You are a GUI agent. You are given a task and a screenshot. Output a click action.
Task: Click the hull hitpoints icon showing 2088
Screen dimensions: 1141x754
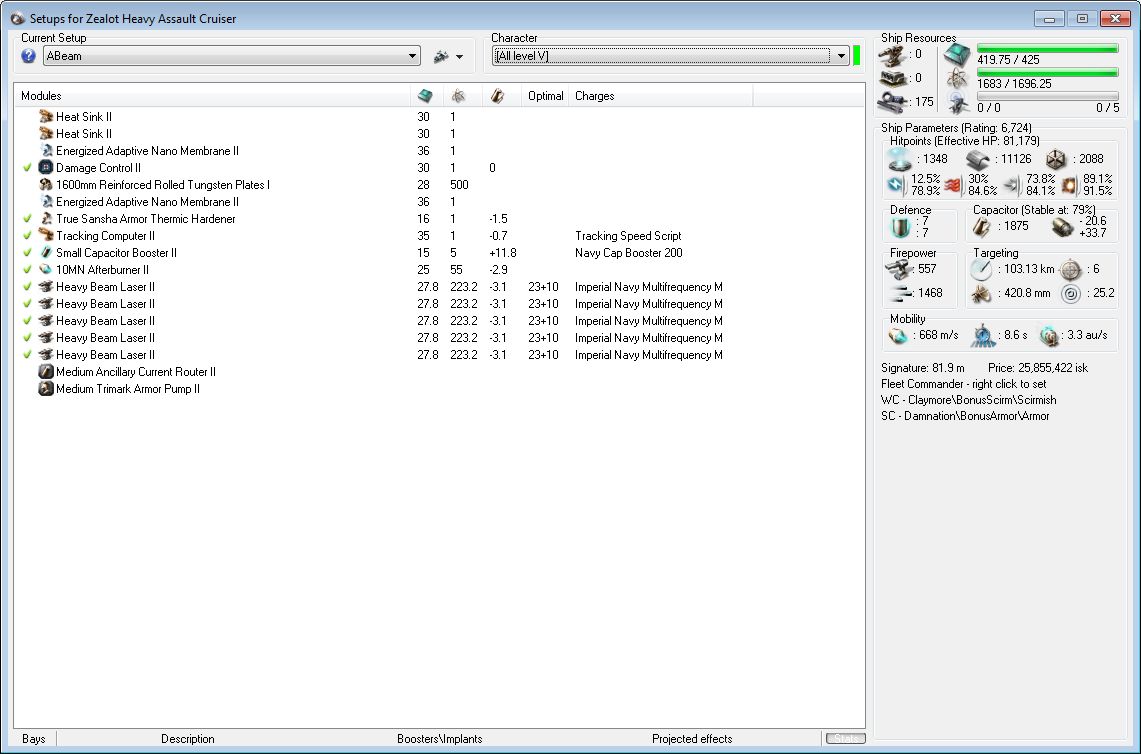[x=1056, y=159]
